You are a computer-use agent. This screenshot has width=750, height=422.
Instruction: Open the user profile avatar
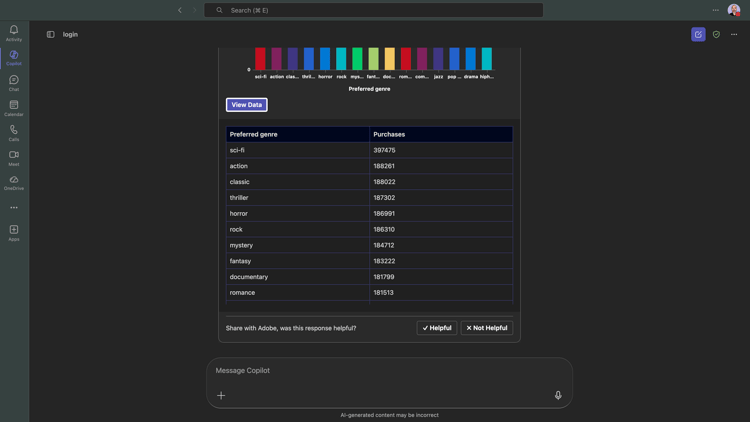pyautogui.click(x=733, y=10)
